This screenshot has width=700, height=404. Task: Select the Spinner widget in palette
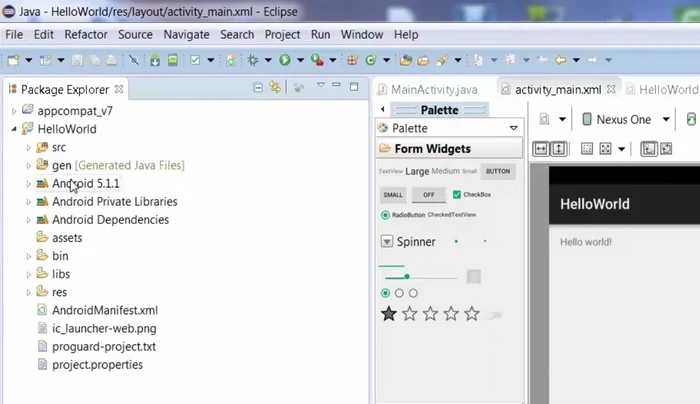[x=408, y=242]
